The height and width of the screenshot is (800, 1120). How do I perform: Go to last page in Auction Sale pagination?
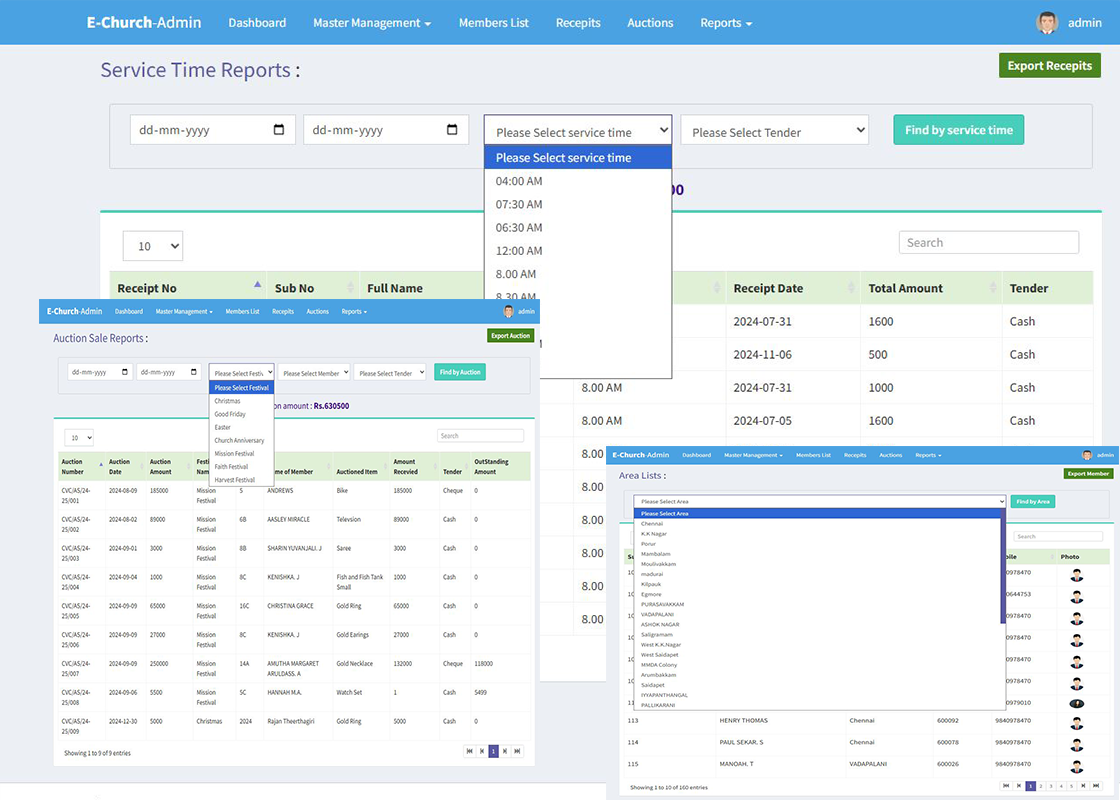(x=517, y=751)
